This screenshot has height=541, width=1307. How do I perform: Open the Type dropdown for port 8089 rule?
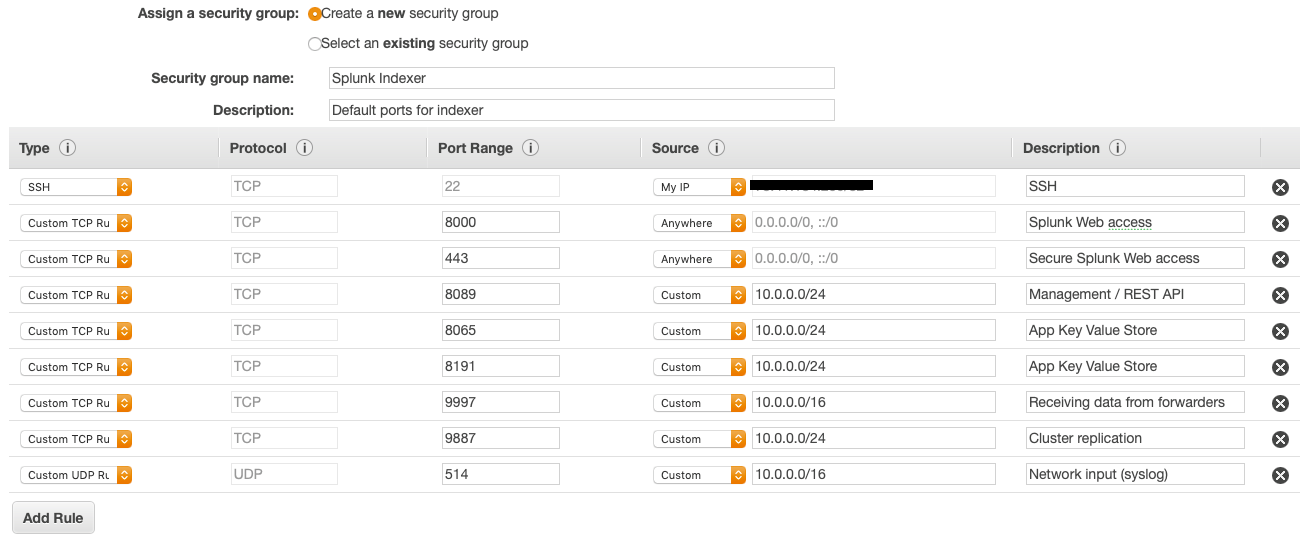click(x=76, y=295)
